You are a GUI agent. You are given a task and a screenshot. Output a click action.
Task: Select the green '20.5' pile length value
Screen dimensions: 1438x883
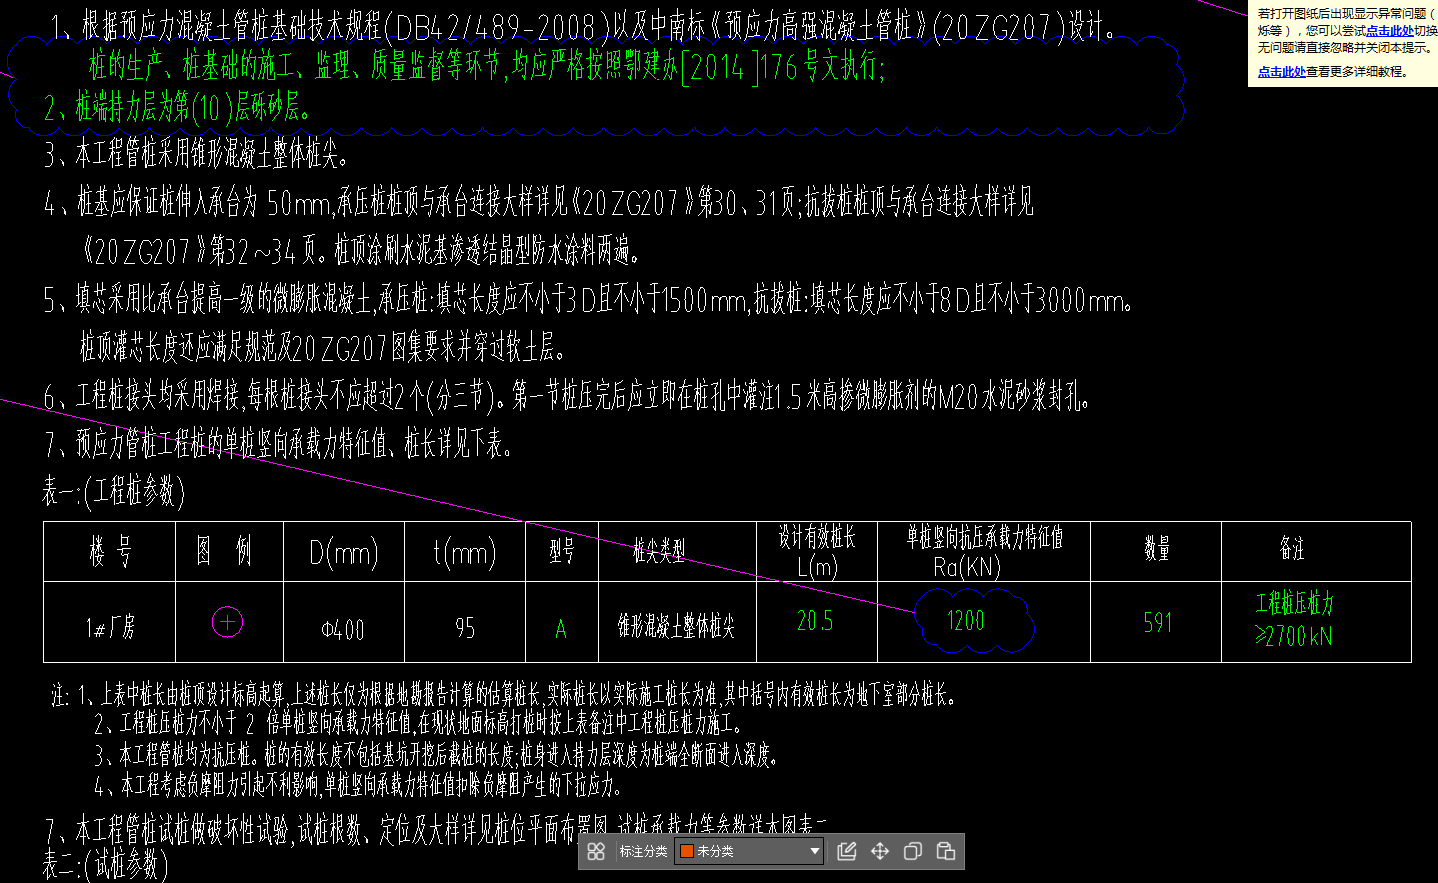815,621
